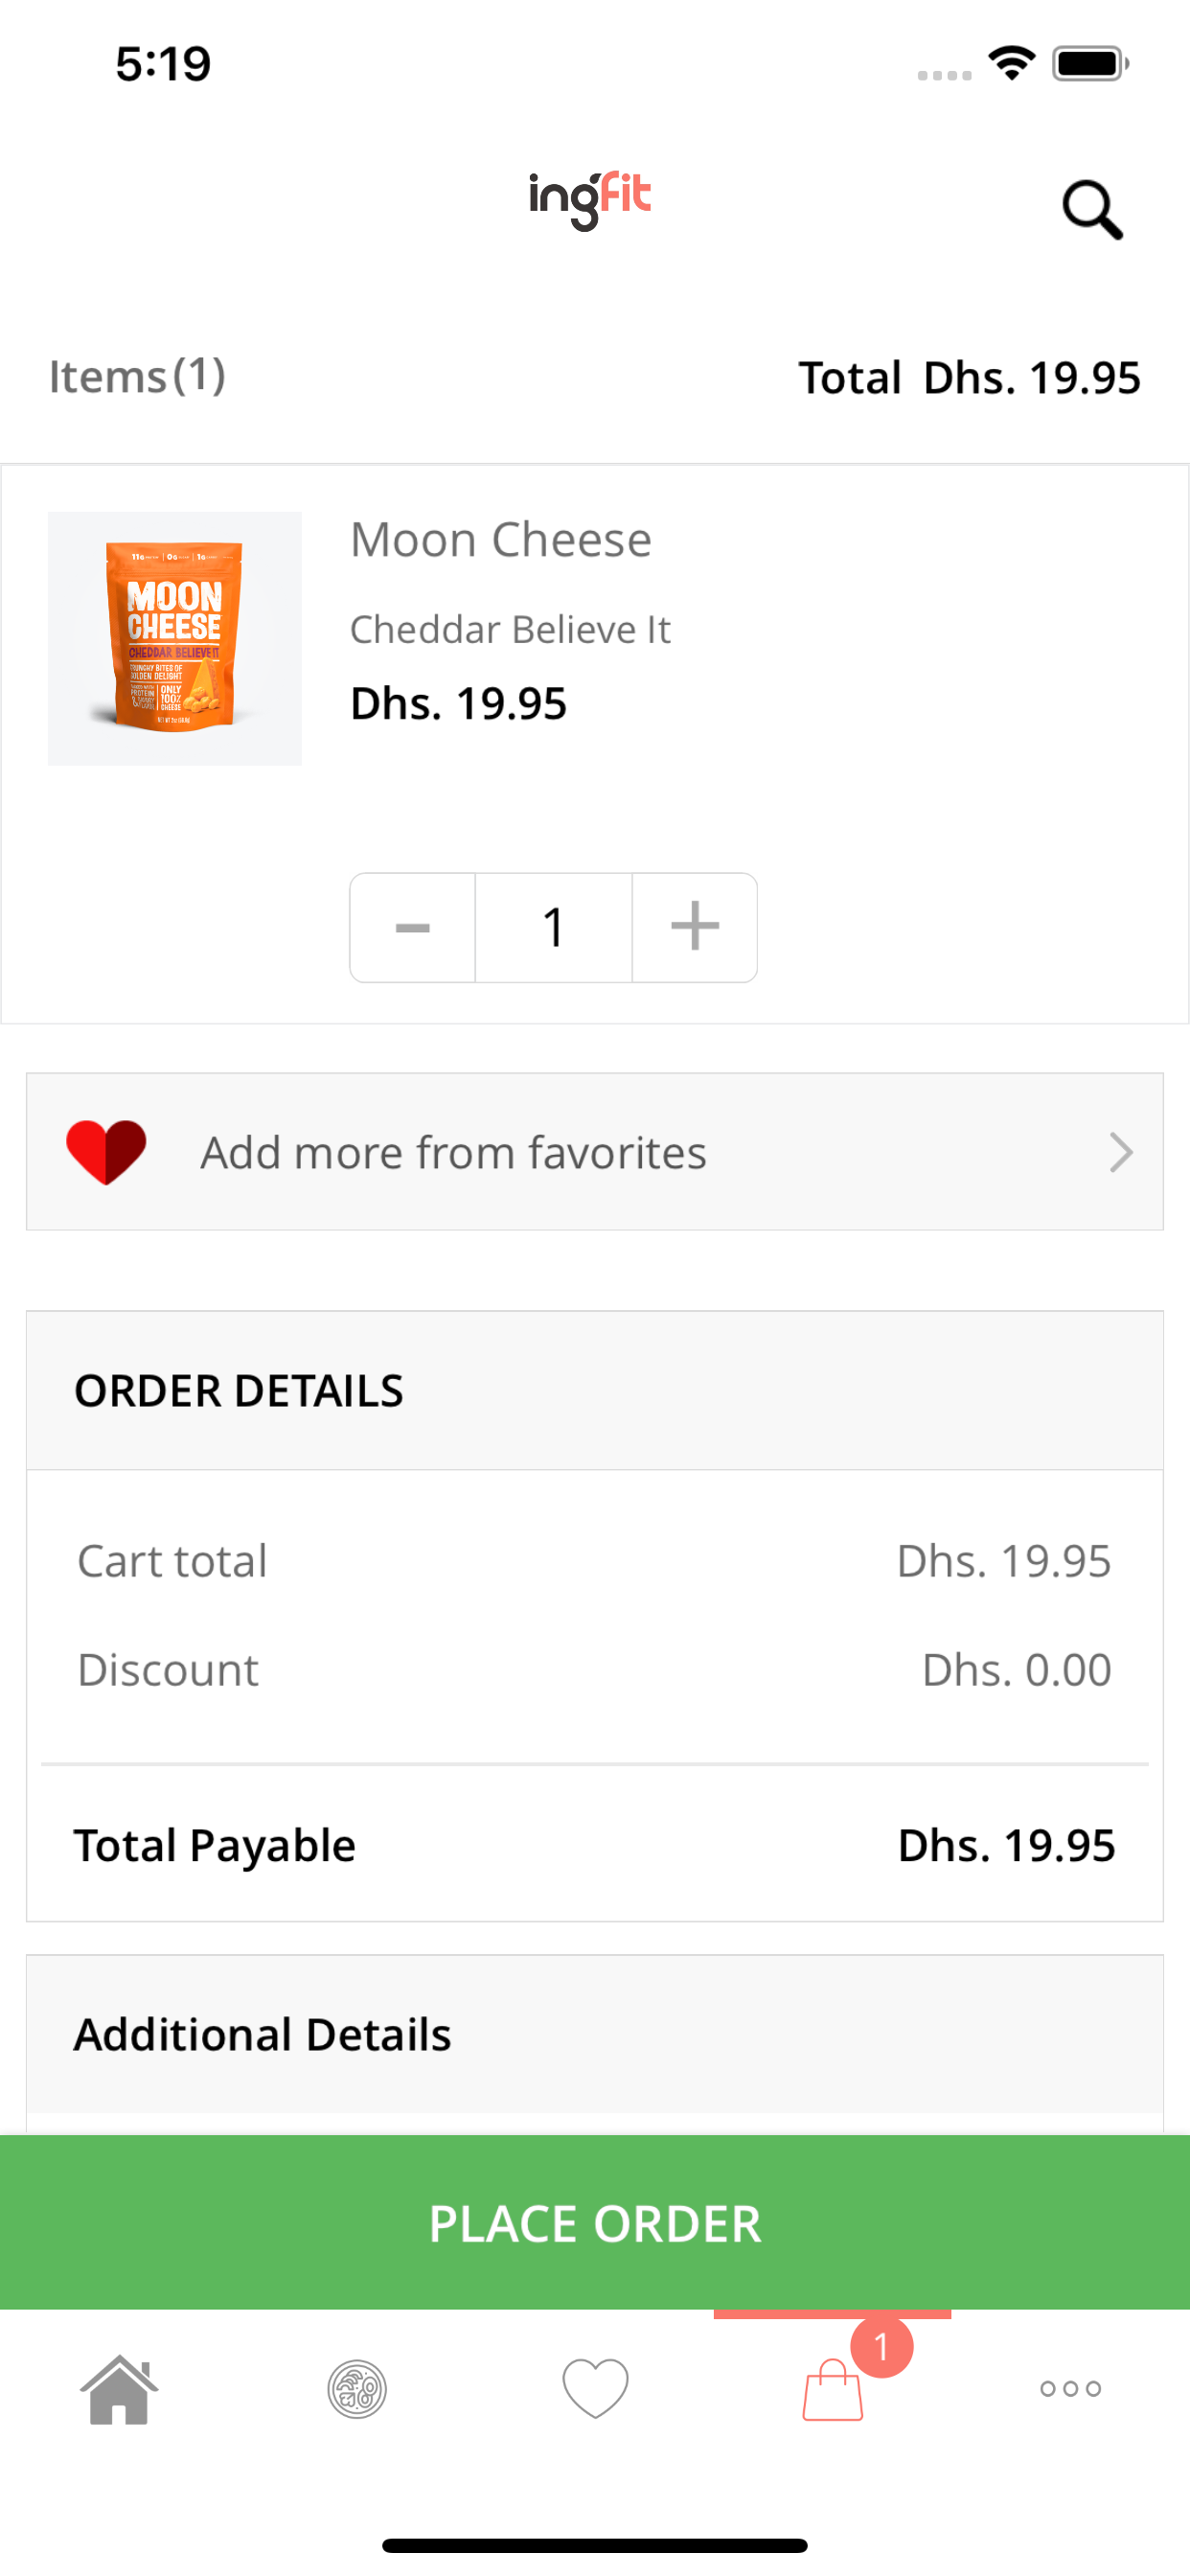Increase Moon Cheese quantity with plus
Image resolution: width=1190 pixels, height=2576 pixels.
[x=695, y=927]
